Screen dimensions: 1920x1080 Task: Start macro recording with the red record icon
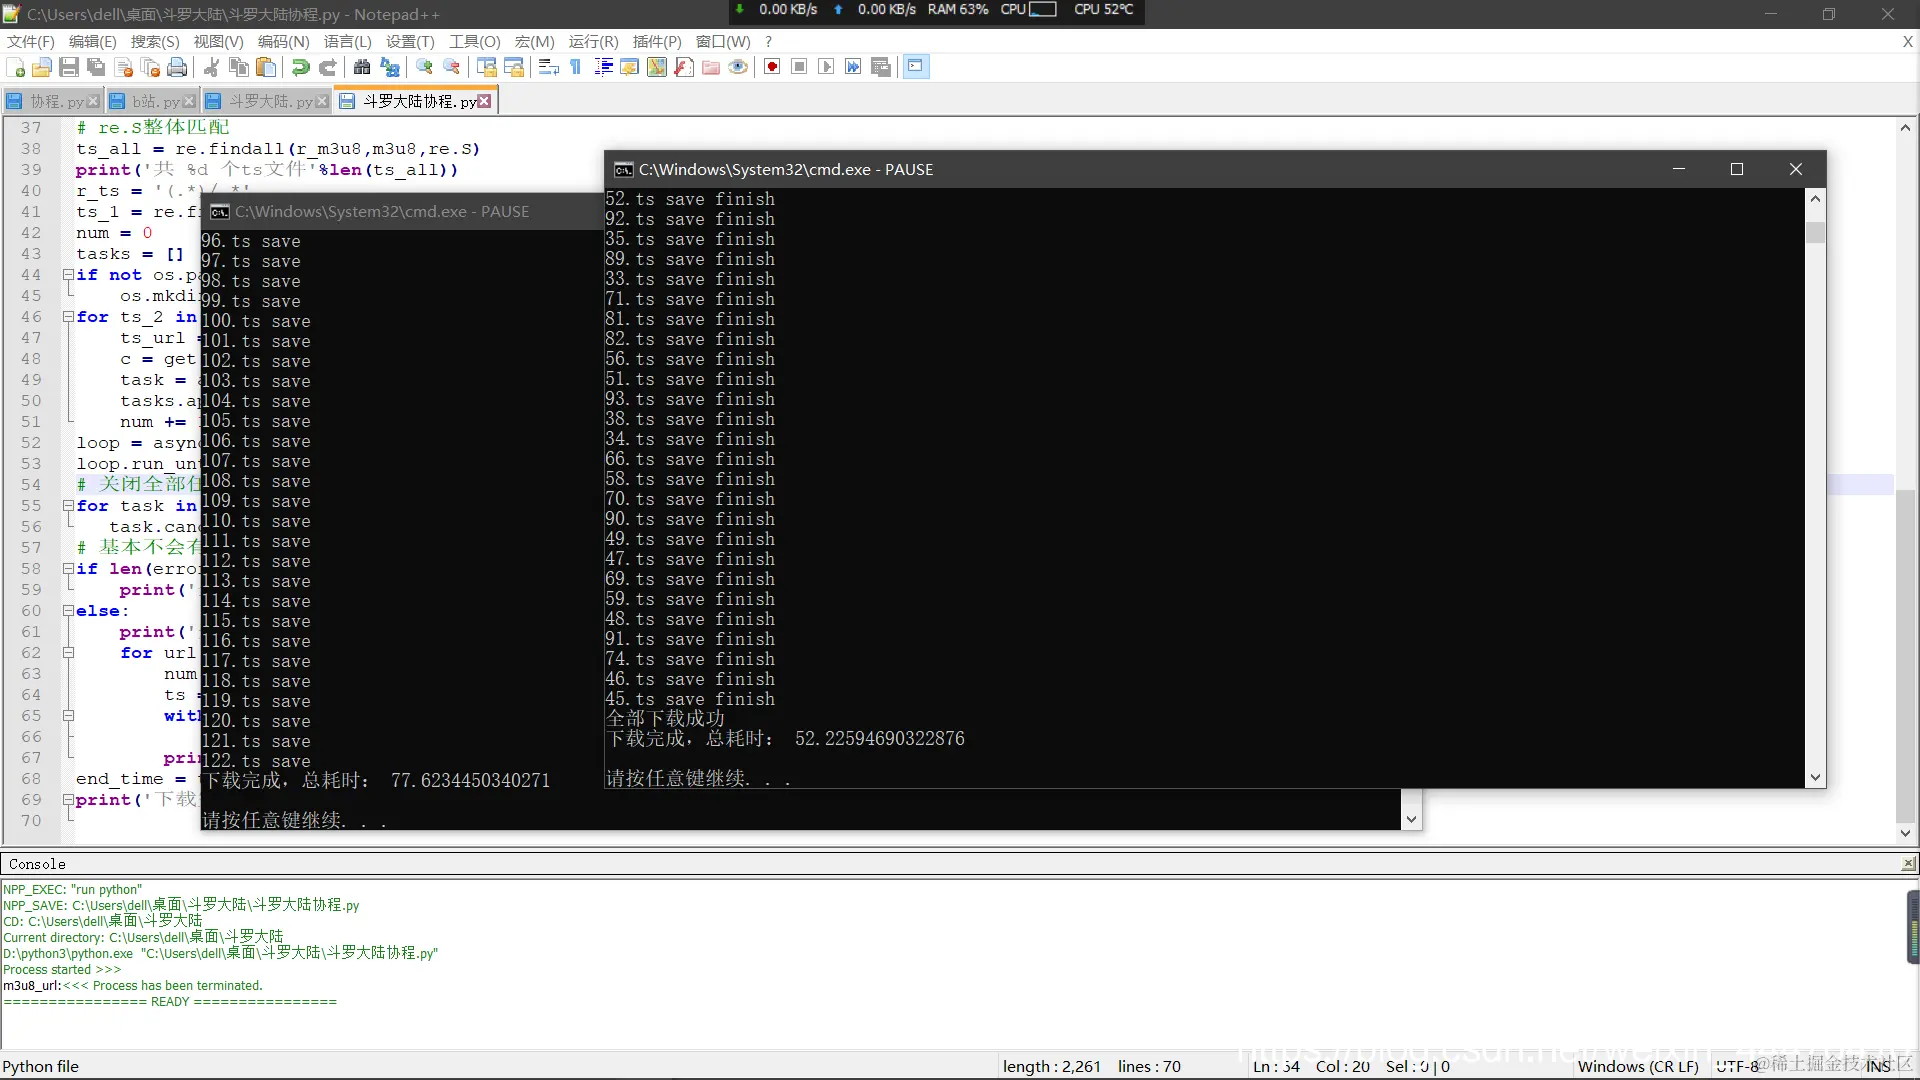[x=772, y=67]
